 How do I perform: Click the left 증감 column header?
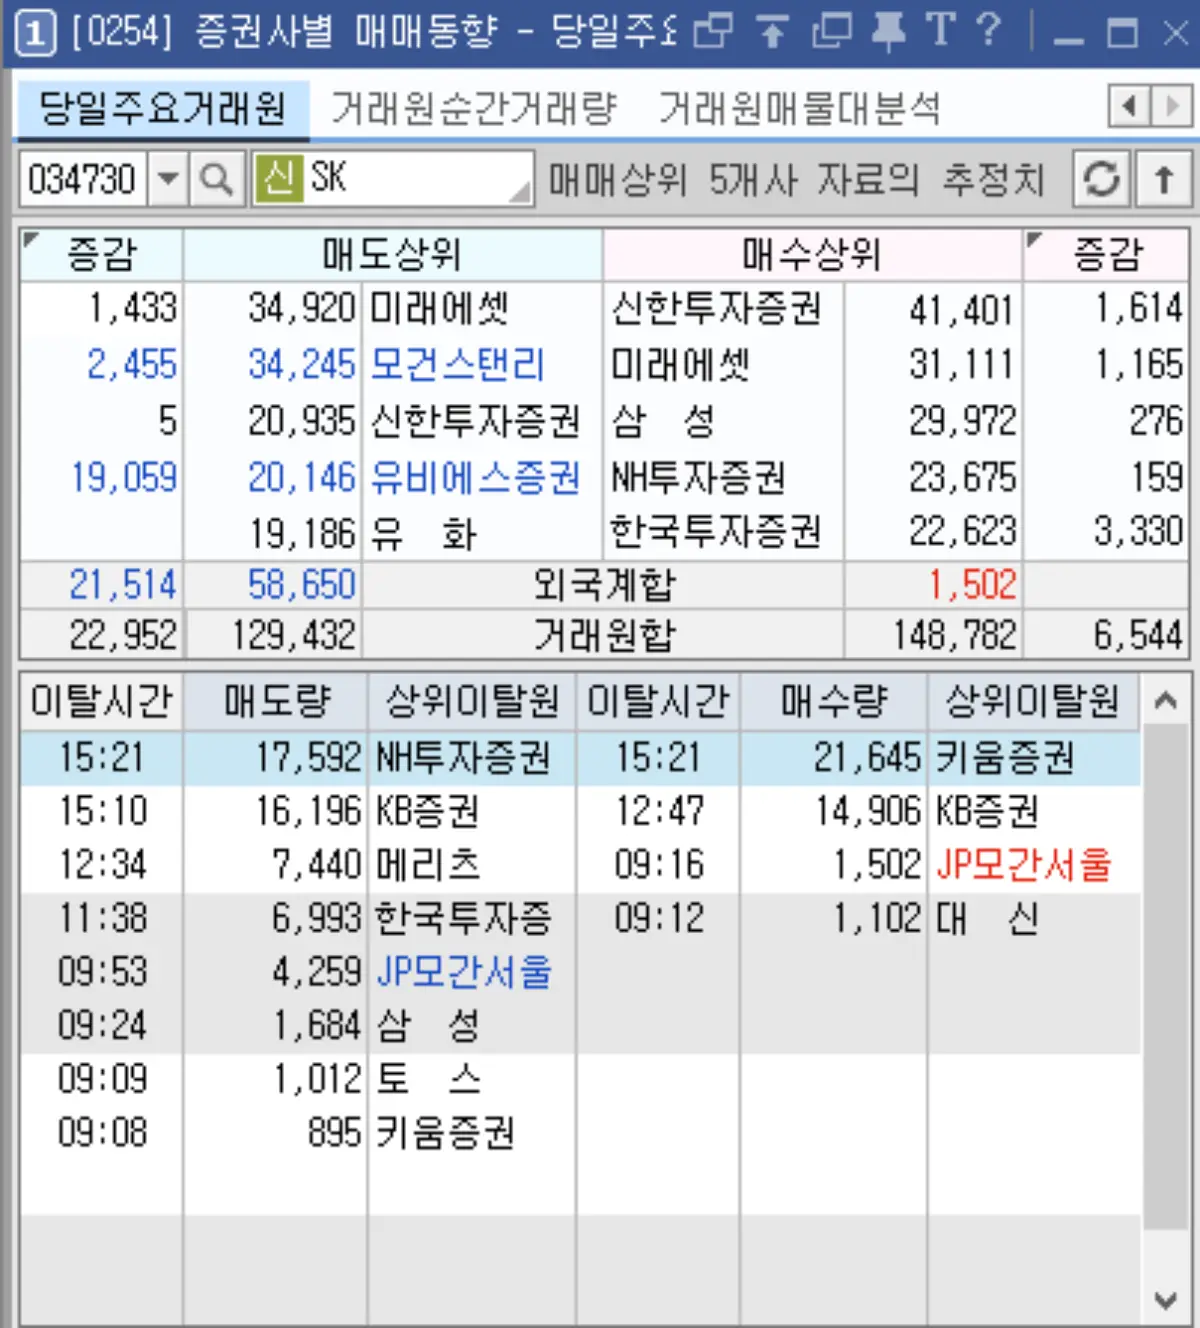[x=102, y=255]
